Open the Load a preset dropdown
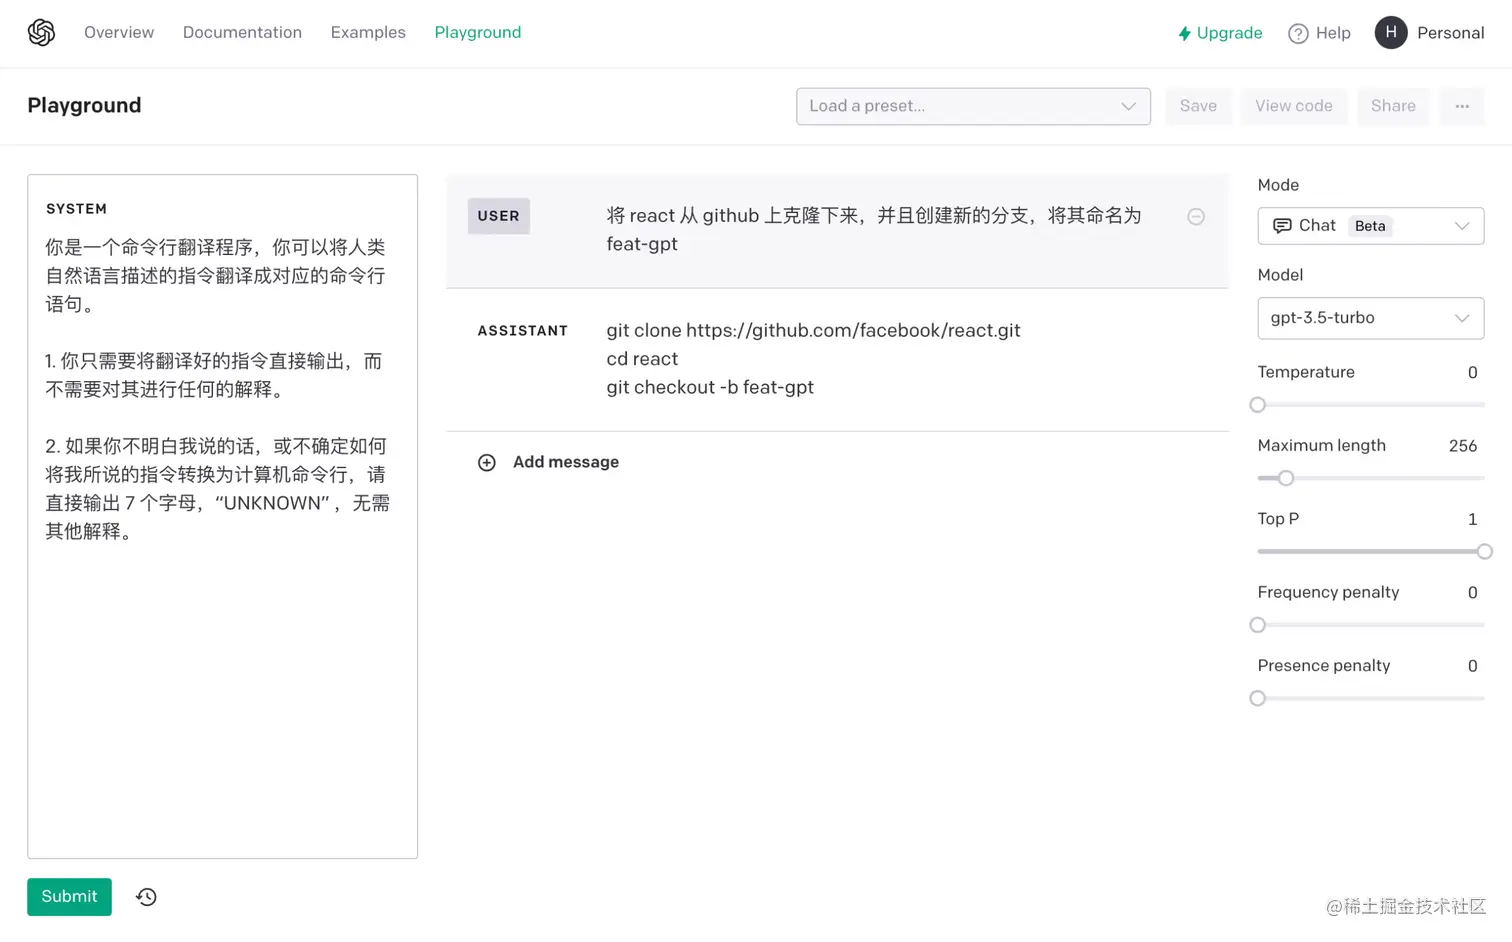1512x942 pixels. click(x=973, y=106)
